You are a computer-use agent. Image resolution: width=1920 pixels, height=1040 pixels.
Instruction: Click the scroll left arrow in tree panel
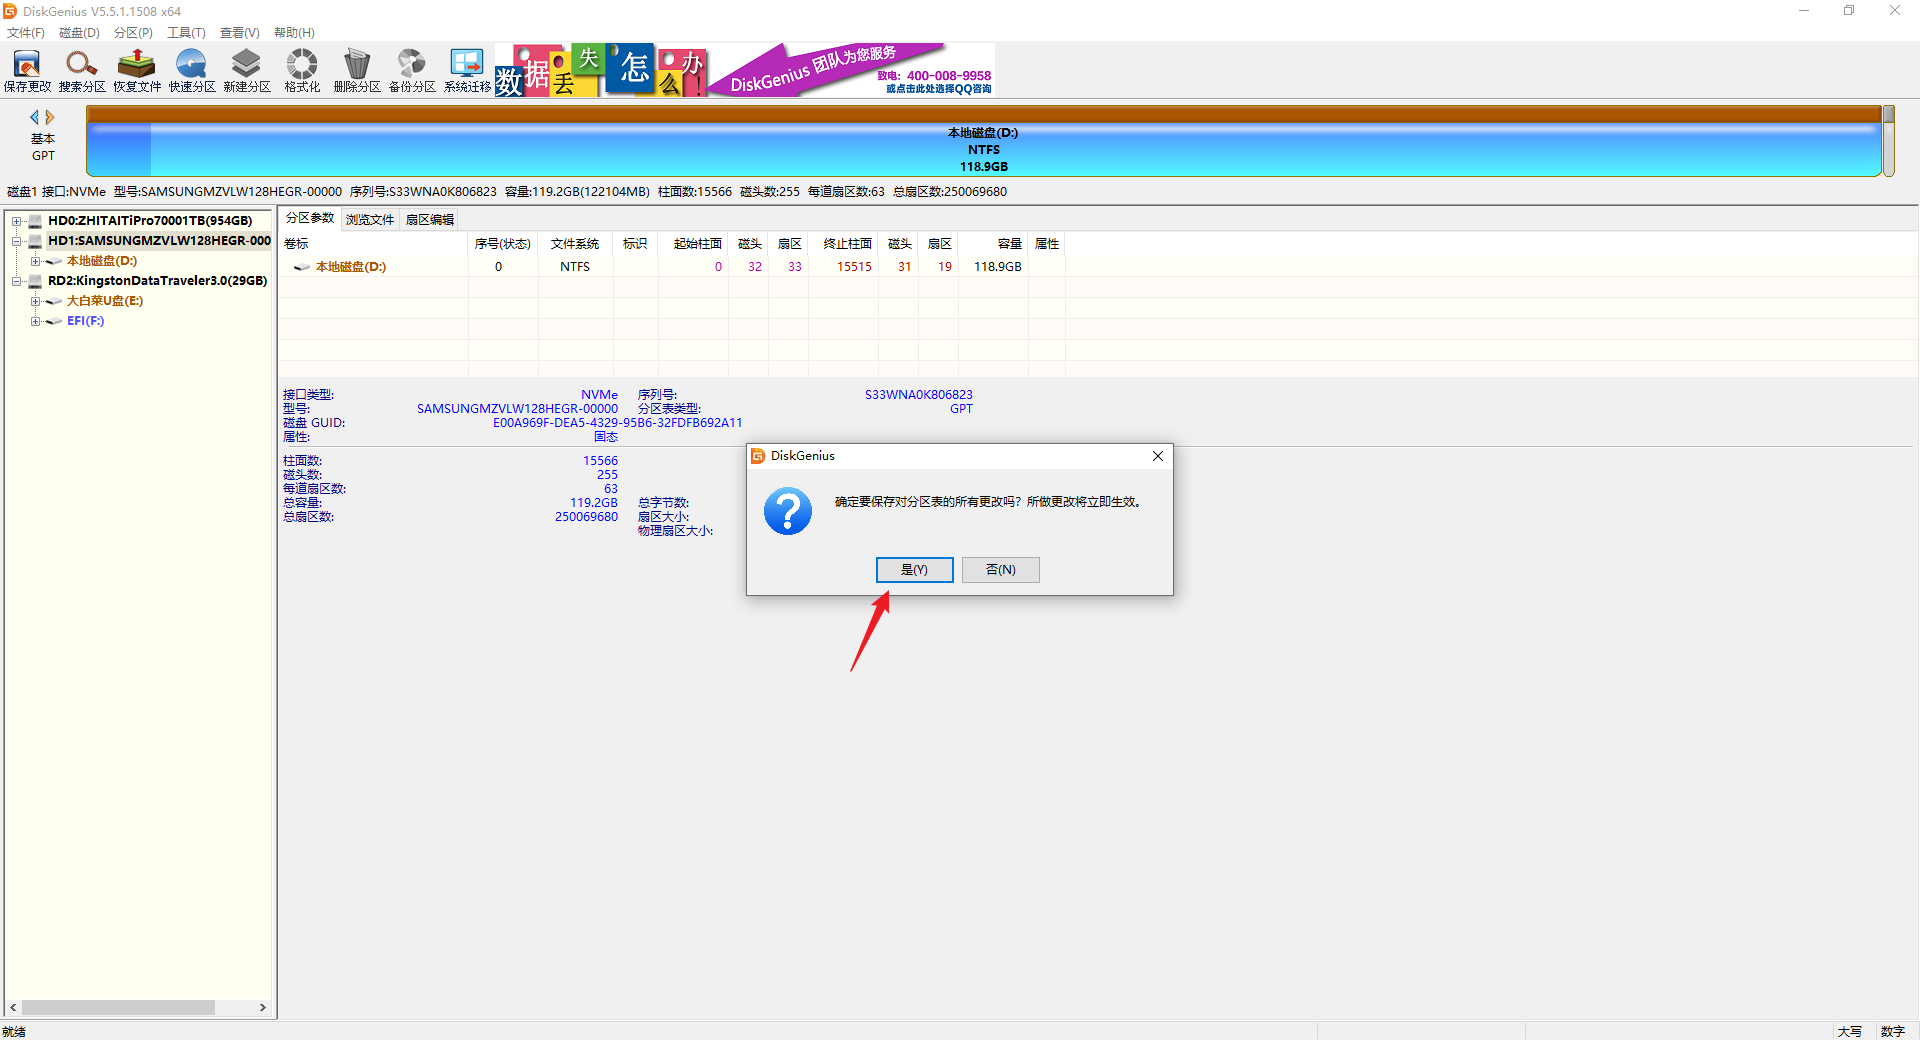(13, 1008)
